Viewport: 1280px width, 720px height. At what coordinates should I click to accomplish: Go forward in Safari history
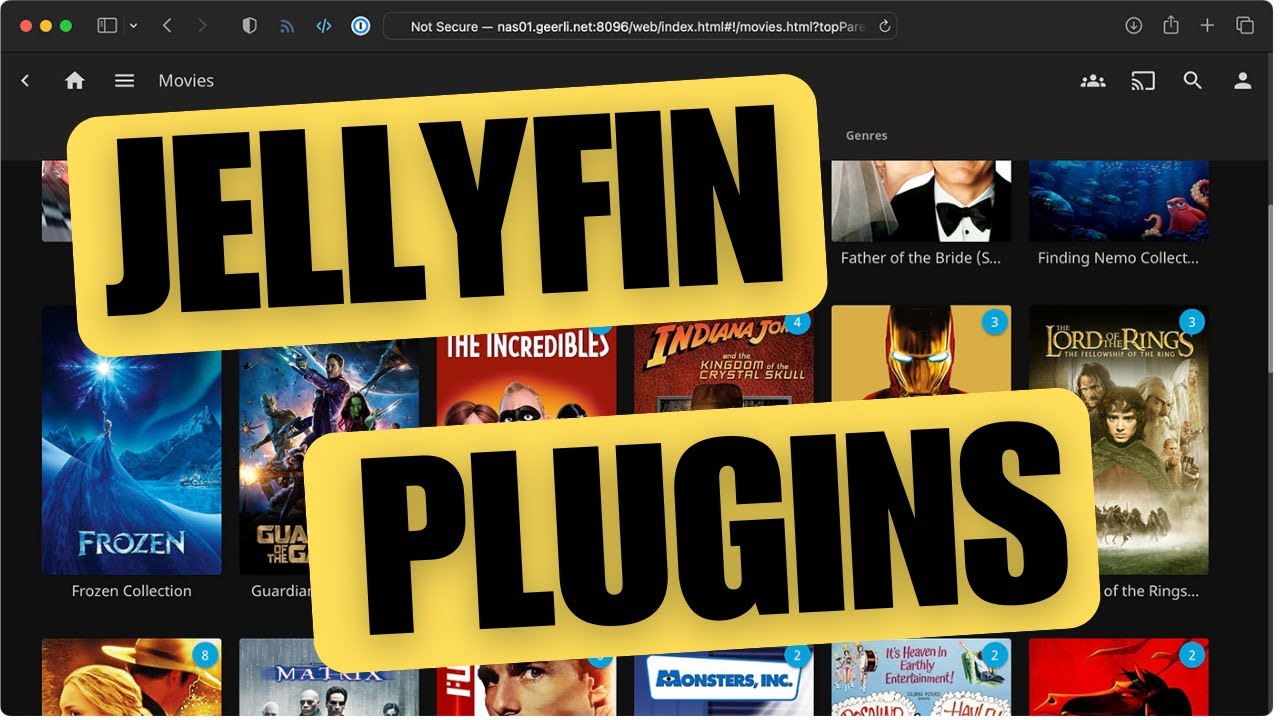pos(203,26)
